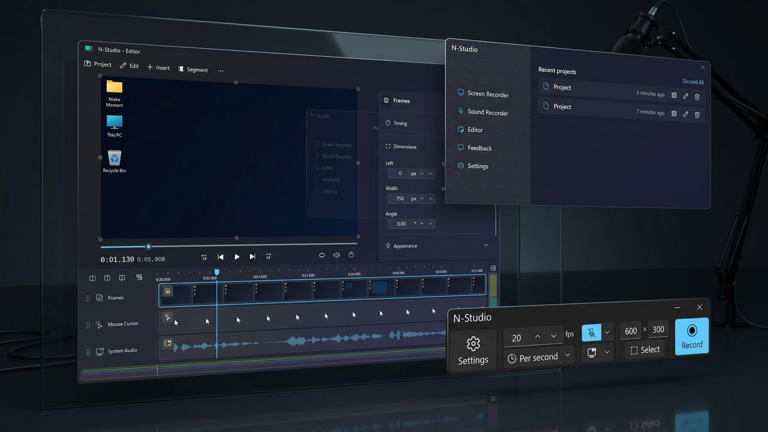Skip to the next frame

[252, 257]
